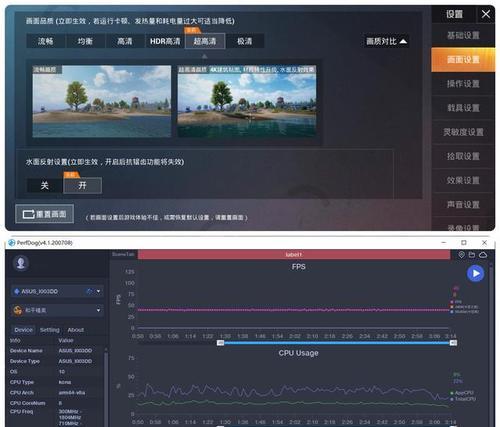This screenshot has height=427, width=500.
Task: Maximize the PerfDog window
Action: tap(464, 243)
